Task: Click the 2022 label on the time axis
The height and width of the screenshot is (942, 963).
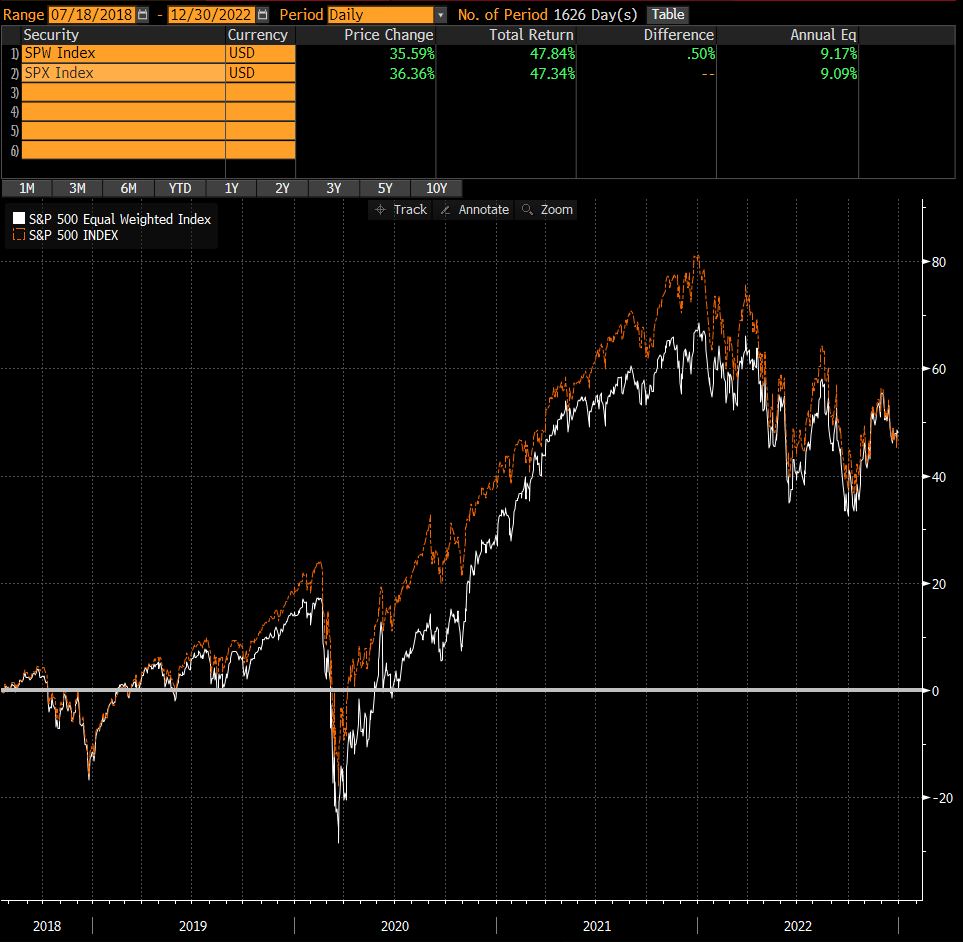Action: click(x=798, y=926)
